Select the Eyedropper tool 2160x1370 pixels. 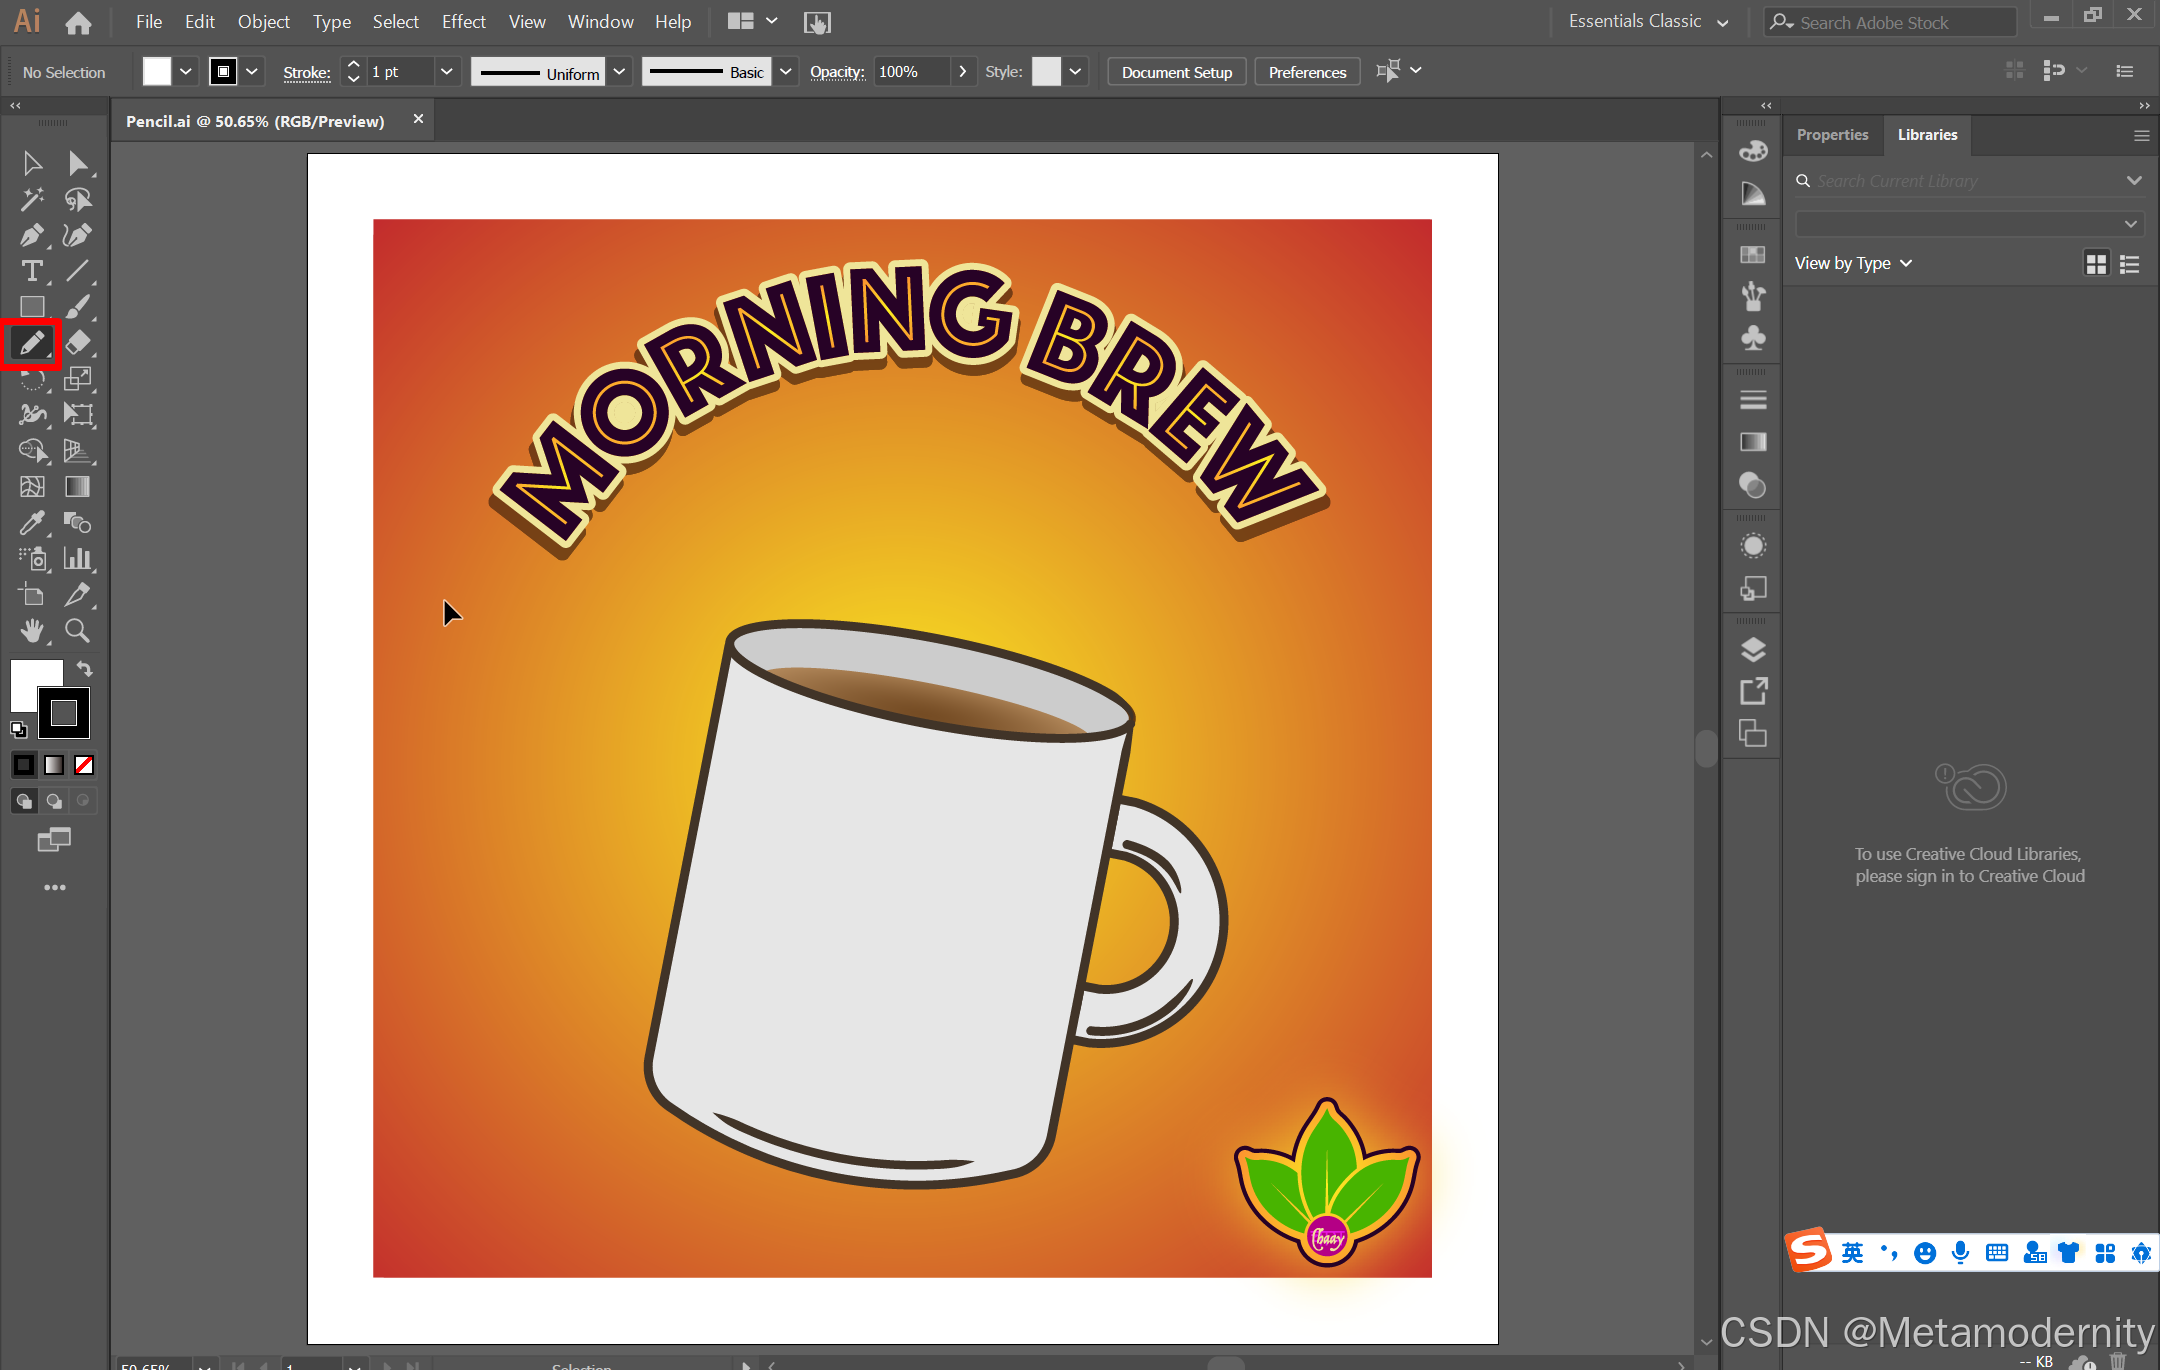(31, 523)
